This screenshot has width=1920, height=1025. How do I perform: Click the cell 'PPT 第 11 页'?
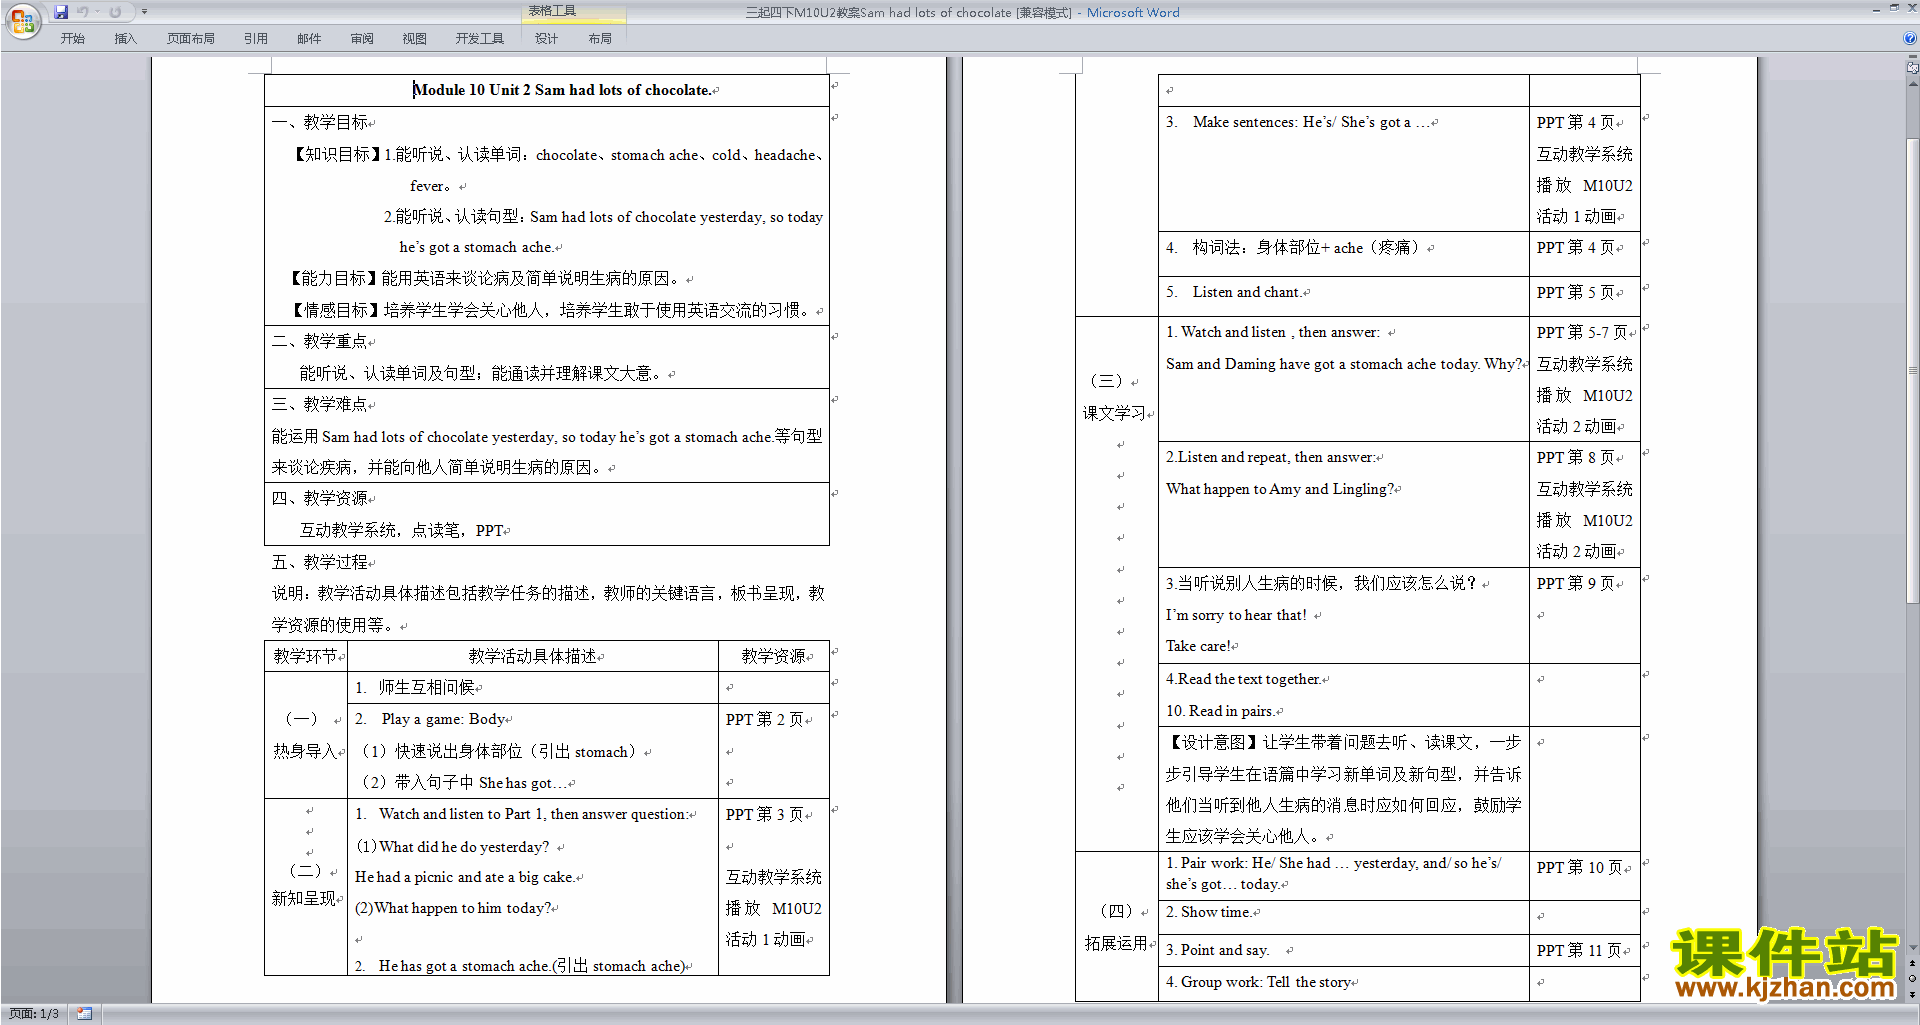[x=1581, y=950]
